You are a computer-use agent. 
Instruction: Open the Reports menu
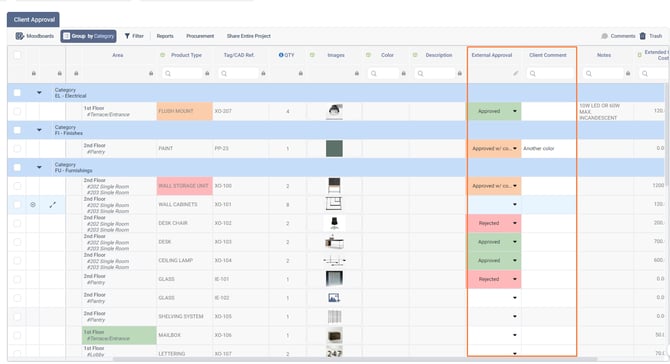tap(165, 36)
